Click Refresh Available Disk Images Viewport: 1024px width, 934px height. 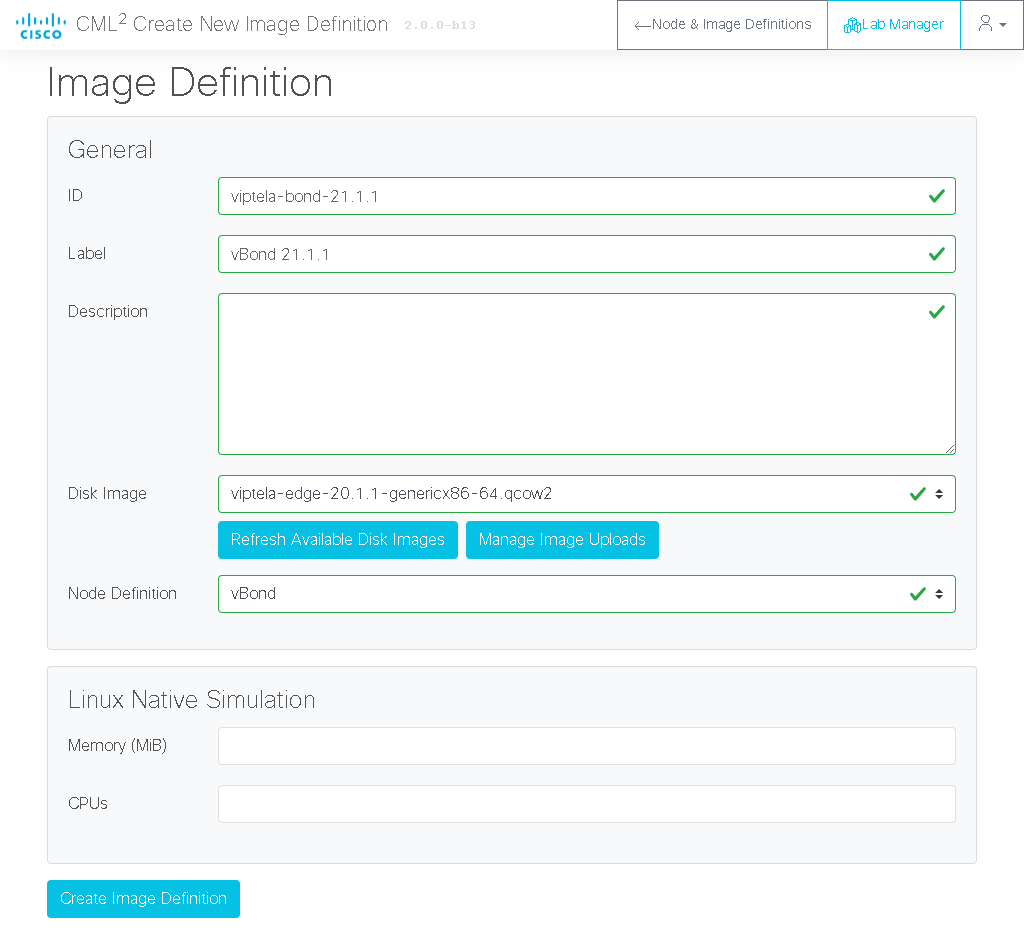point(338,539)
